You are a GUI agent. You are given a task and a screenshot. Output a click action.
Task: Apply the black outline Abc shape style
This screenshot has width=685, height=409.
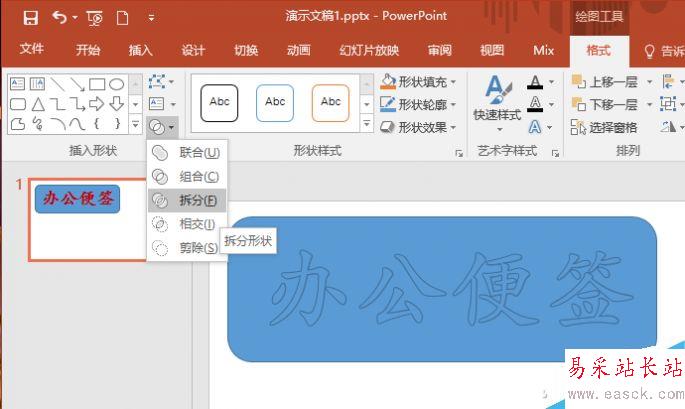pyautogui.click(x=219, y=103)
